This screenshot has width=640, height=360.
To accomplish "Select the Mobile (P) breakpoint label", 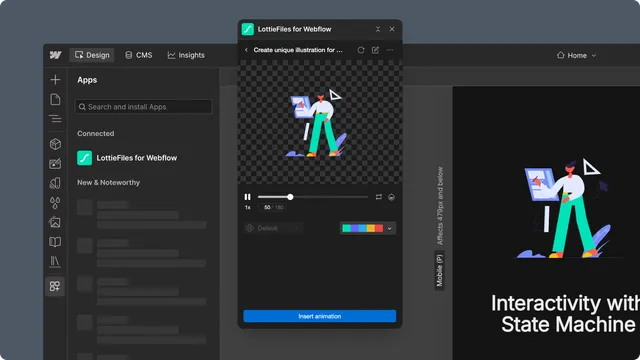I will tap(439, 270).
